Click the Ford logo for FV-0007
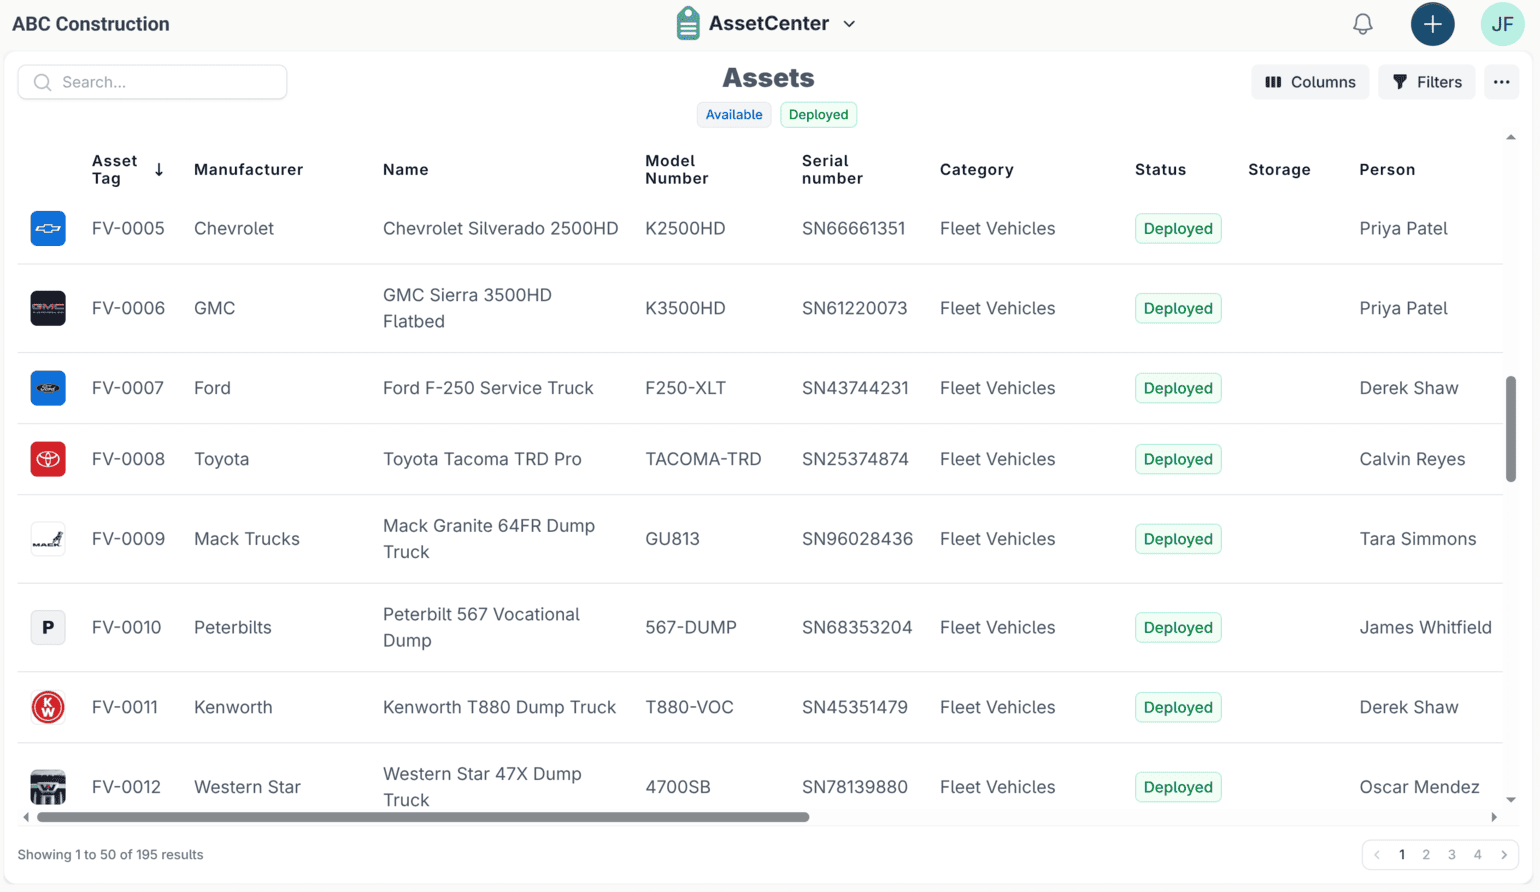 pyautogui.click(x=48, y=388)
